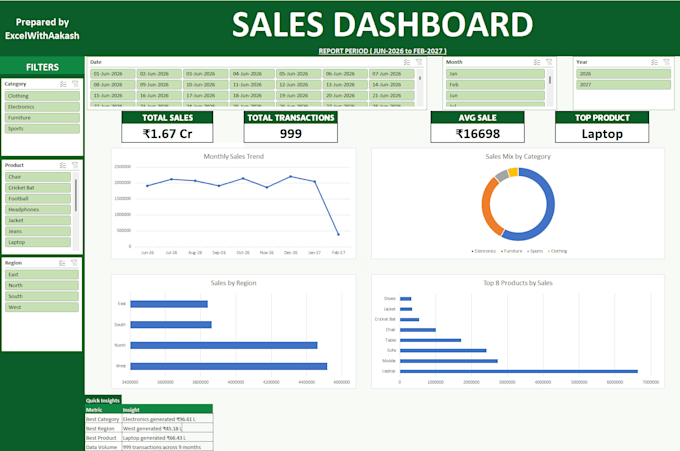
Task: Select Sports in the Category slicer
Action: click(42, 128)
